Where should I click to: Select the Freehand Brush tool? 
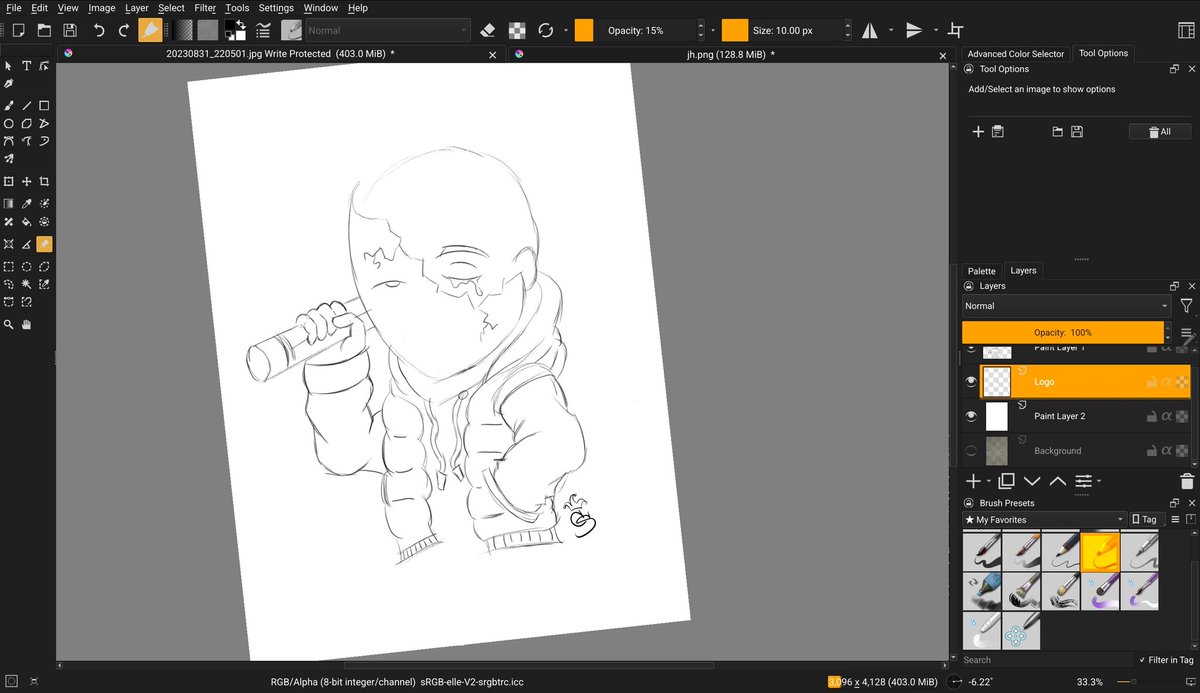(9, 105)
